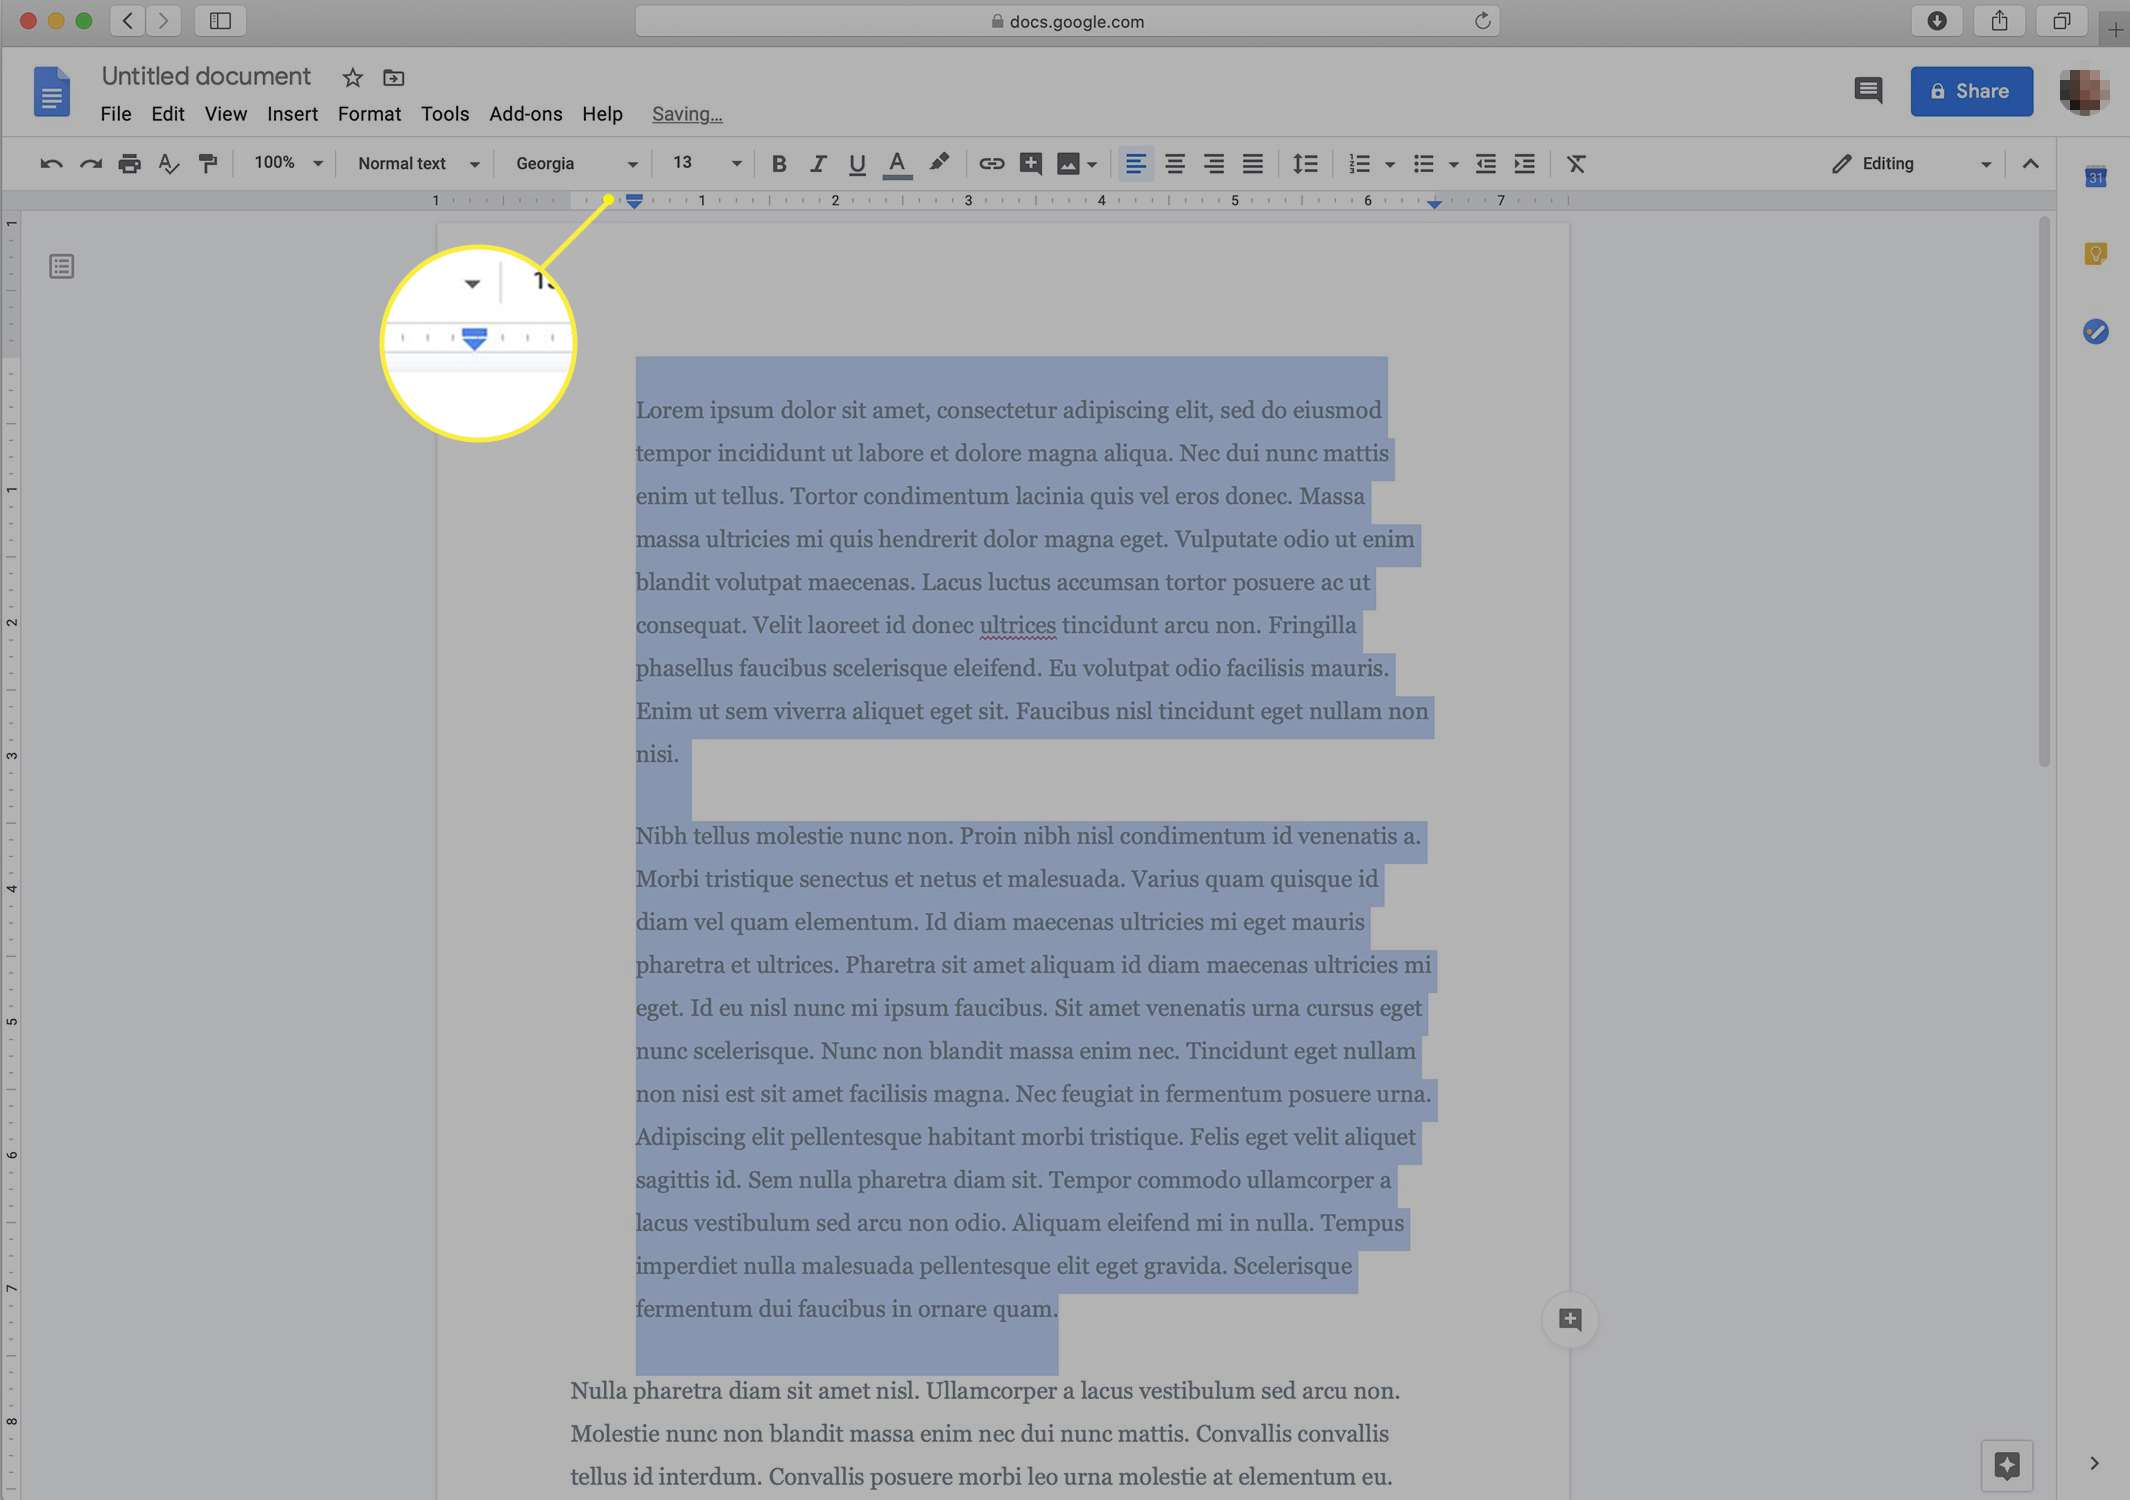Click the Share button
The image size is (2130, 1500).
click(1971, 91)
